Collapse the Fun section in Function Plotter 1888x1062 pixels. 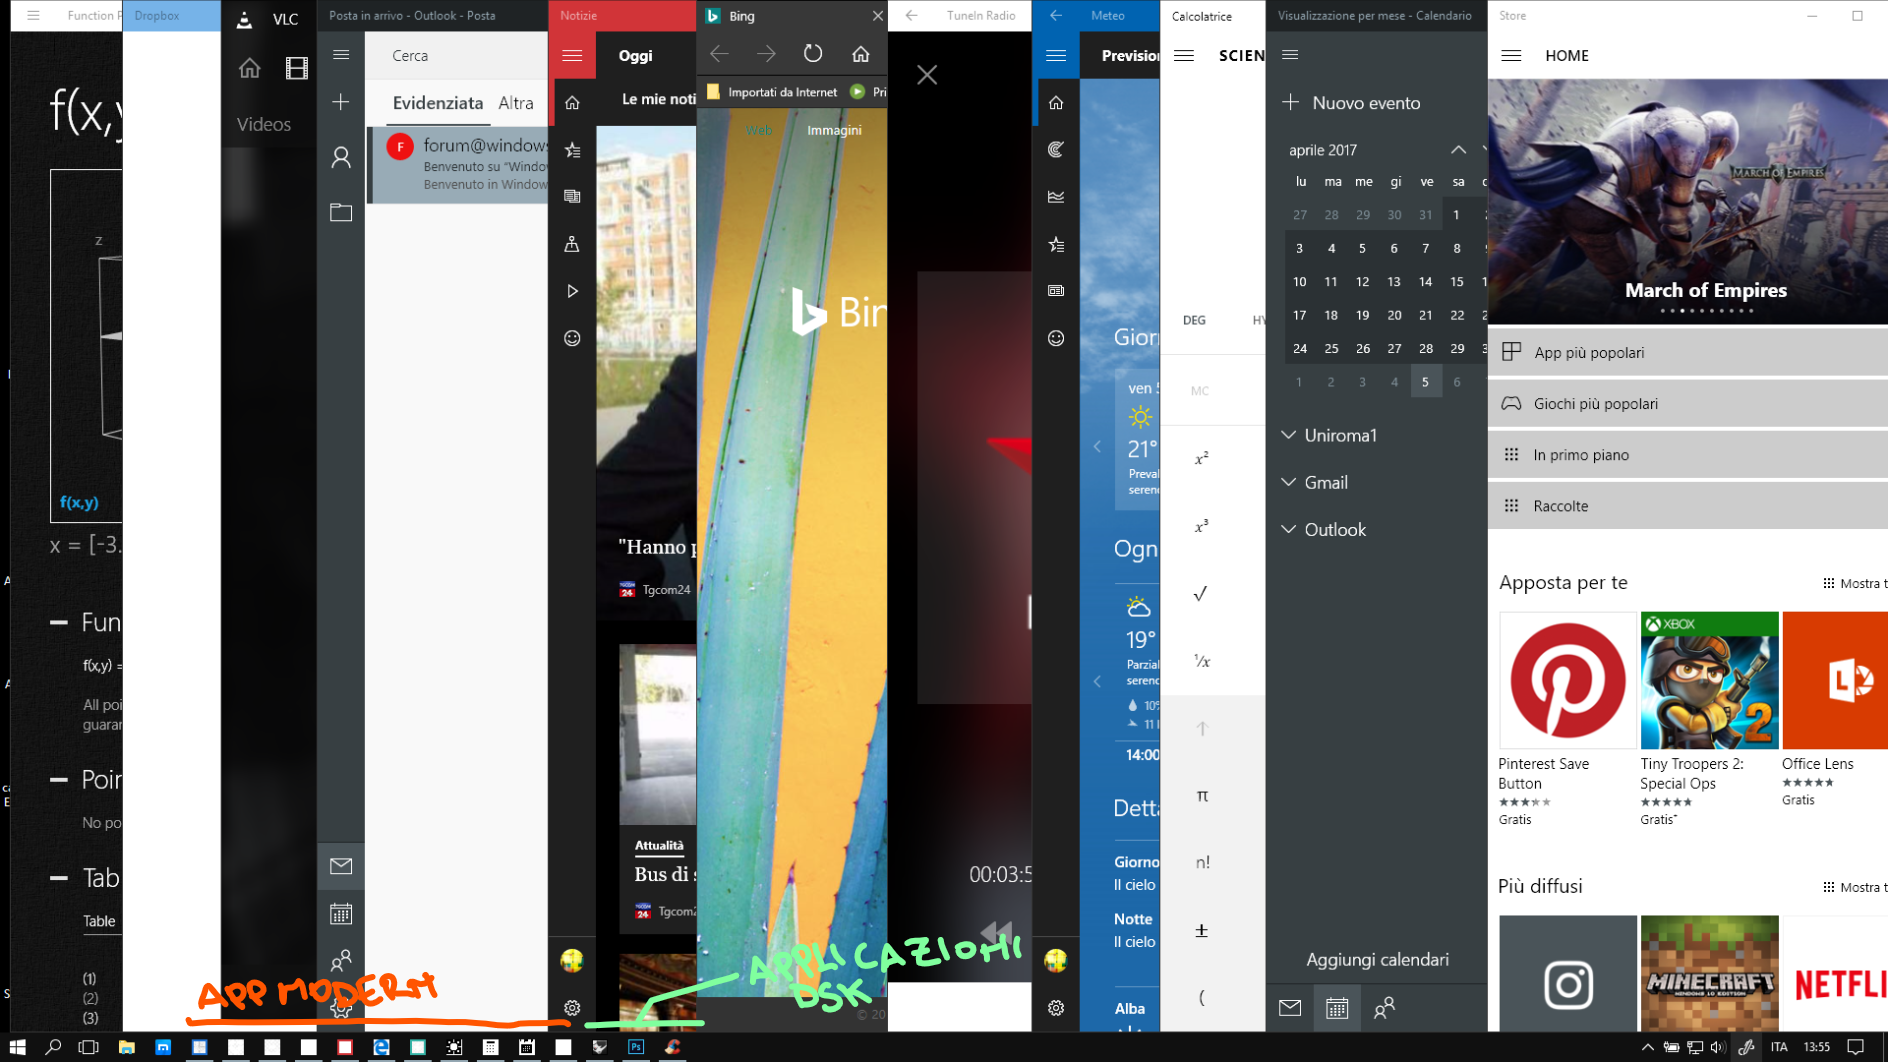tap(59, 622)
